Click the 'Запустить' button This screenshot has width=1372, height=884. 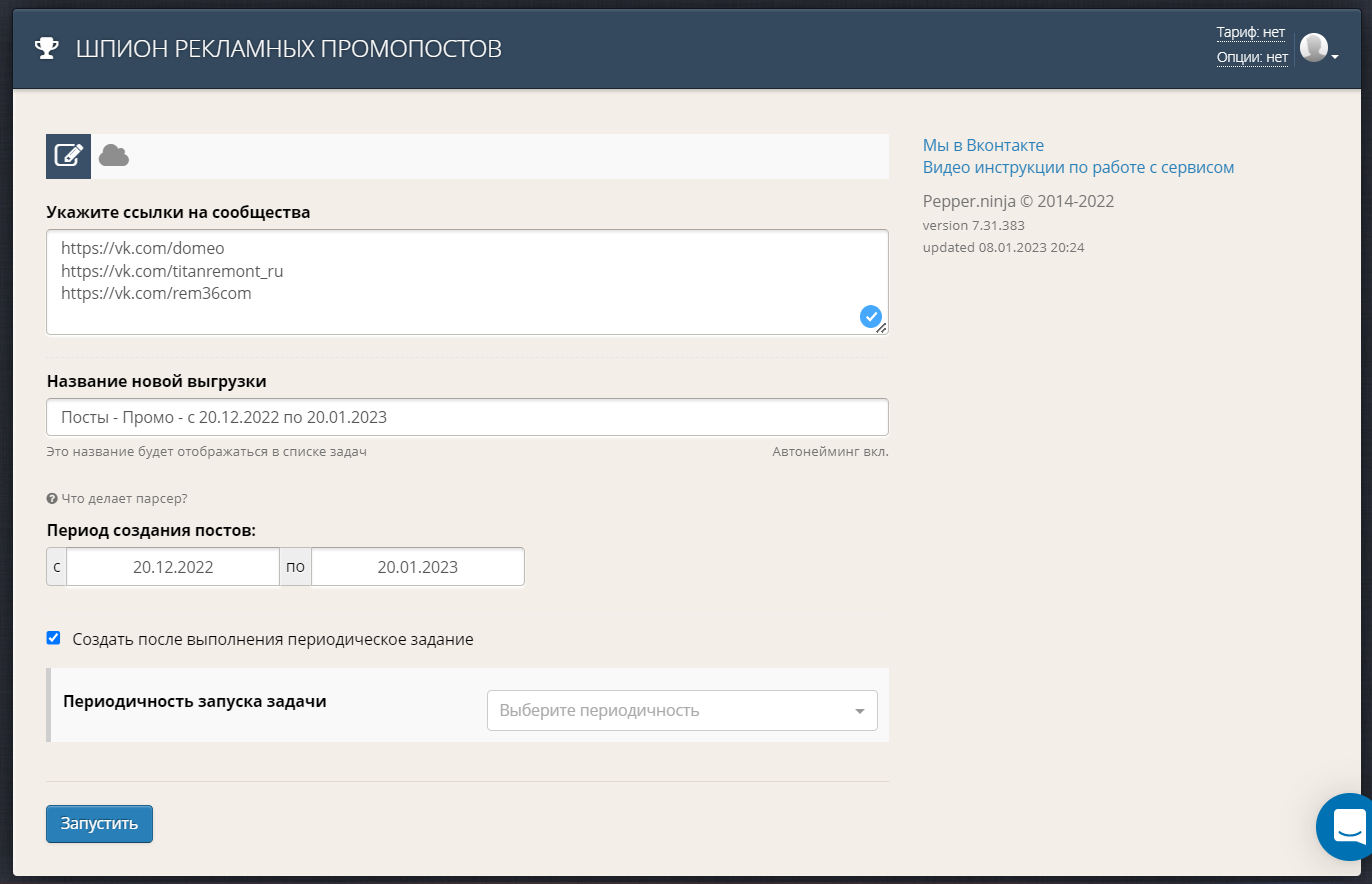pos(99,824)
